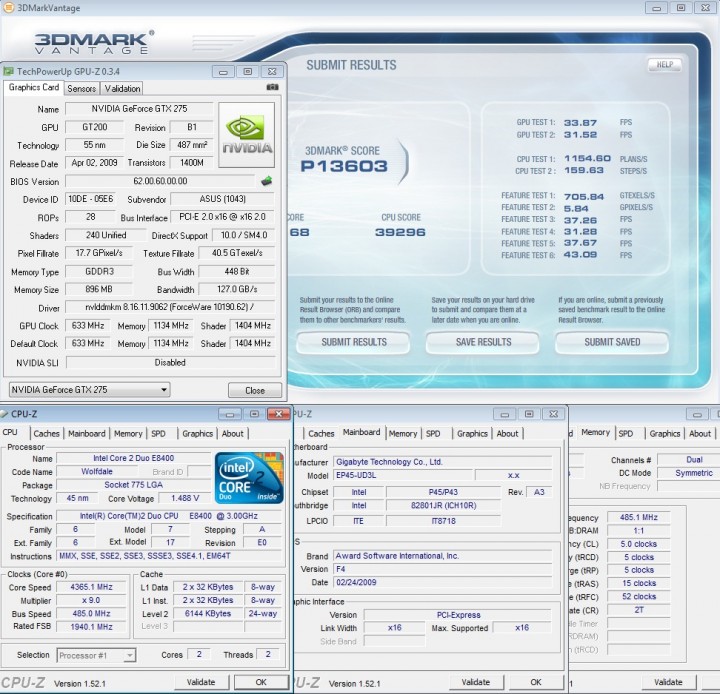Click the Southbridge value 82801JR (ICH10R)
The width and height of the screenshot is (720, 694).
coord(444,506)
